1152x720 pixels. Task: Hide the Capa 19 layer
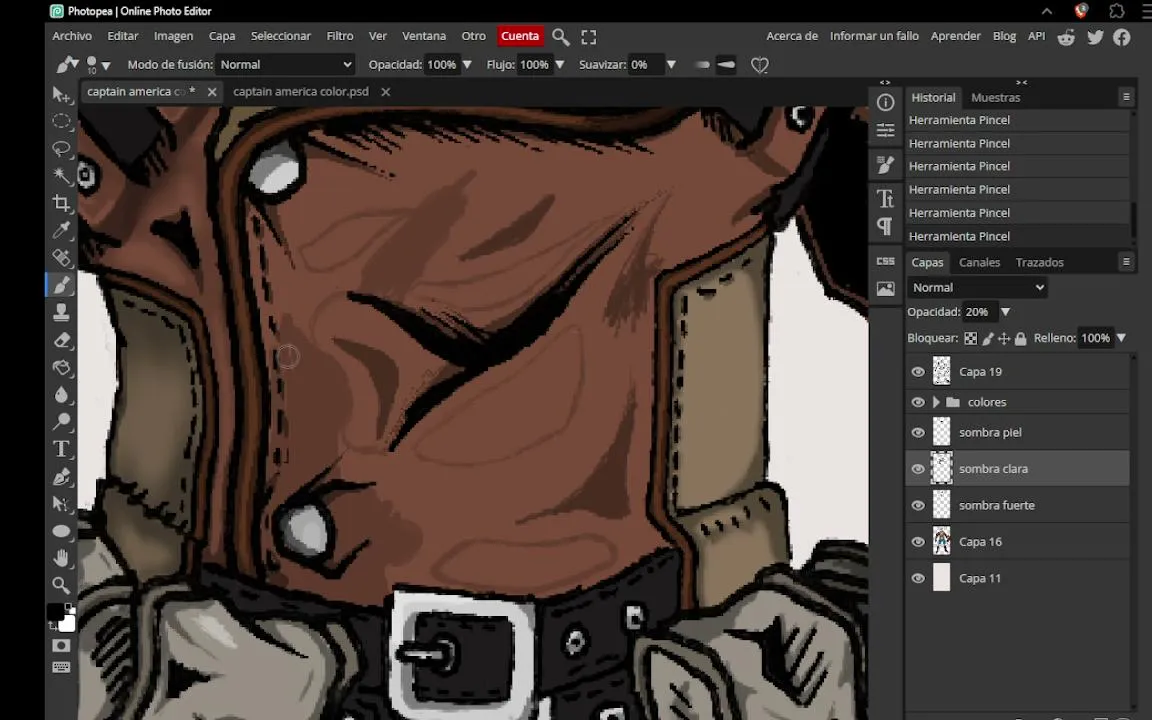tap(918, 372)
